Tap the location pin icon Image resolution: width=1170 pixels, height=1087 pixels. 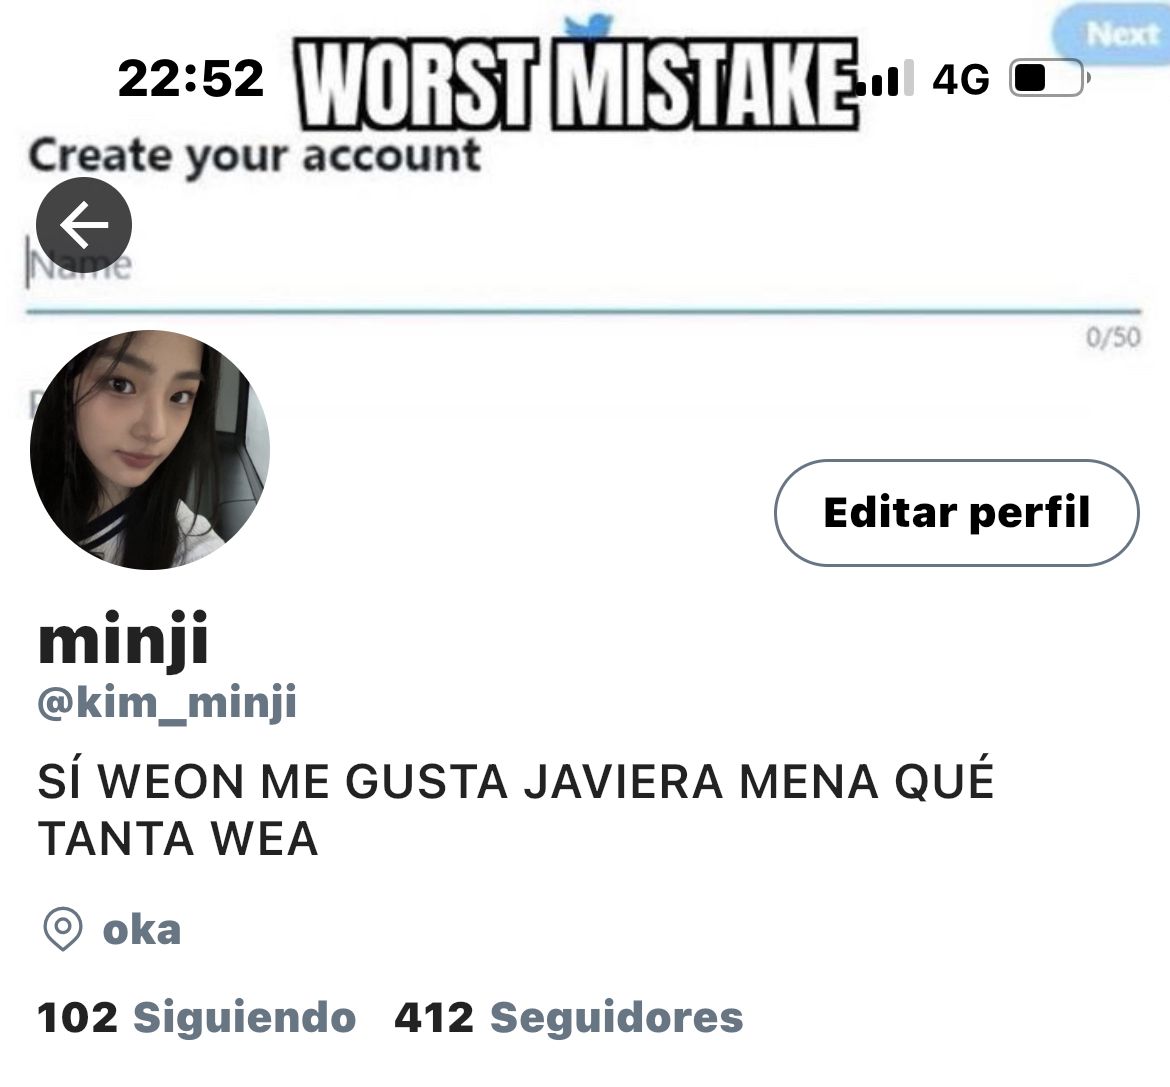[x=63, y=929]
